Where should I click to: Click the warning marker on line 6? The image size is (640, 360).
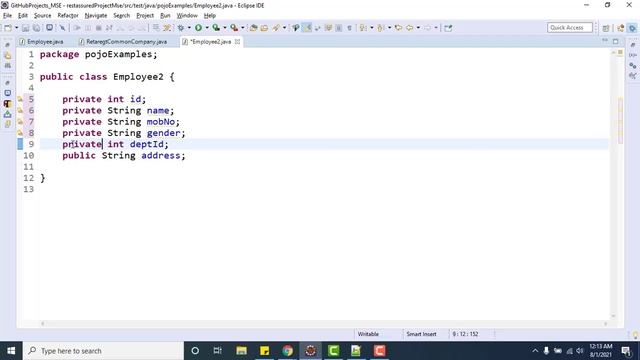20,111
